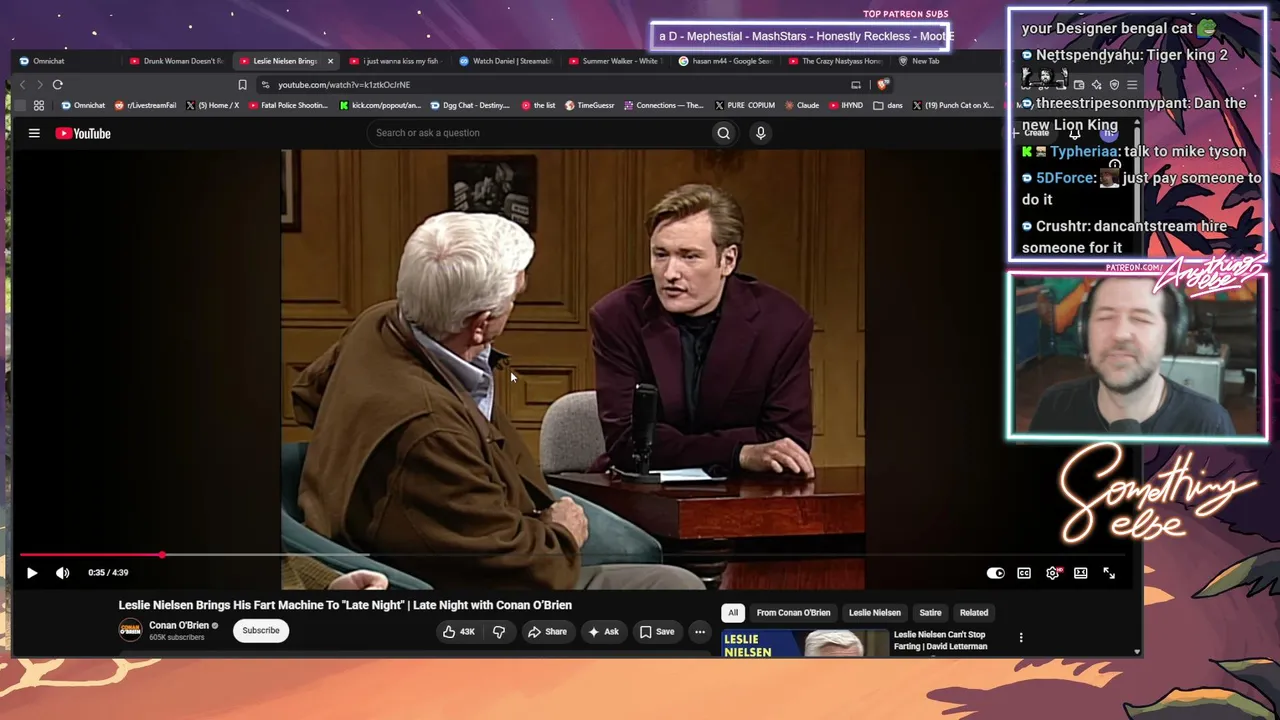Click the YouTube search magnifier button

click(723, 133)
